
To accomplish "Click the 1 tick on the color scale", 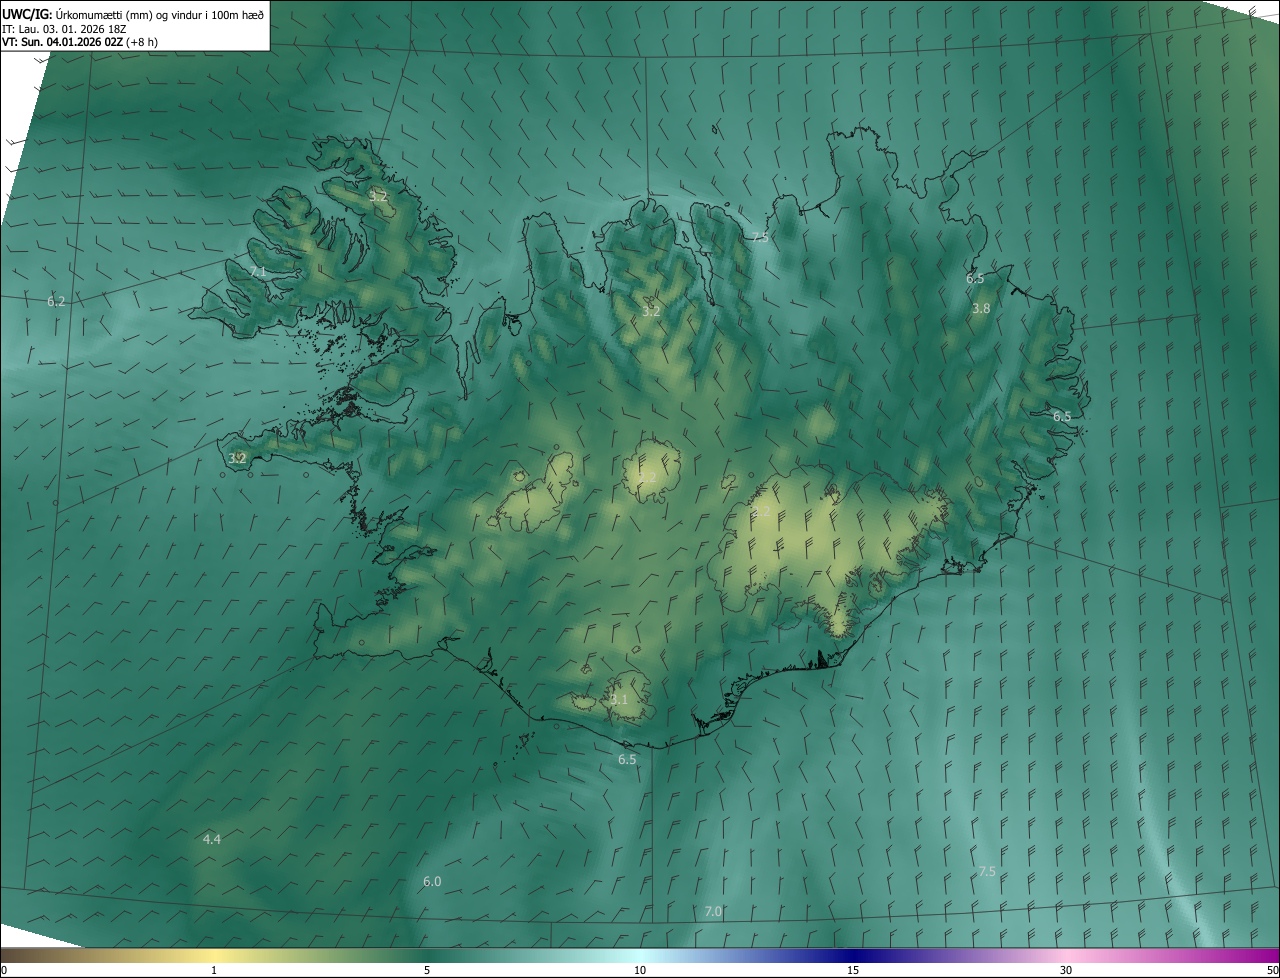I will pyautogui.click(x=214, y=970).
